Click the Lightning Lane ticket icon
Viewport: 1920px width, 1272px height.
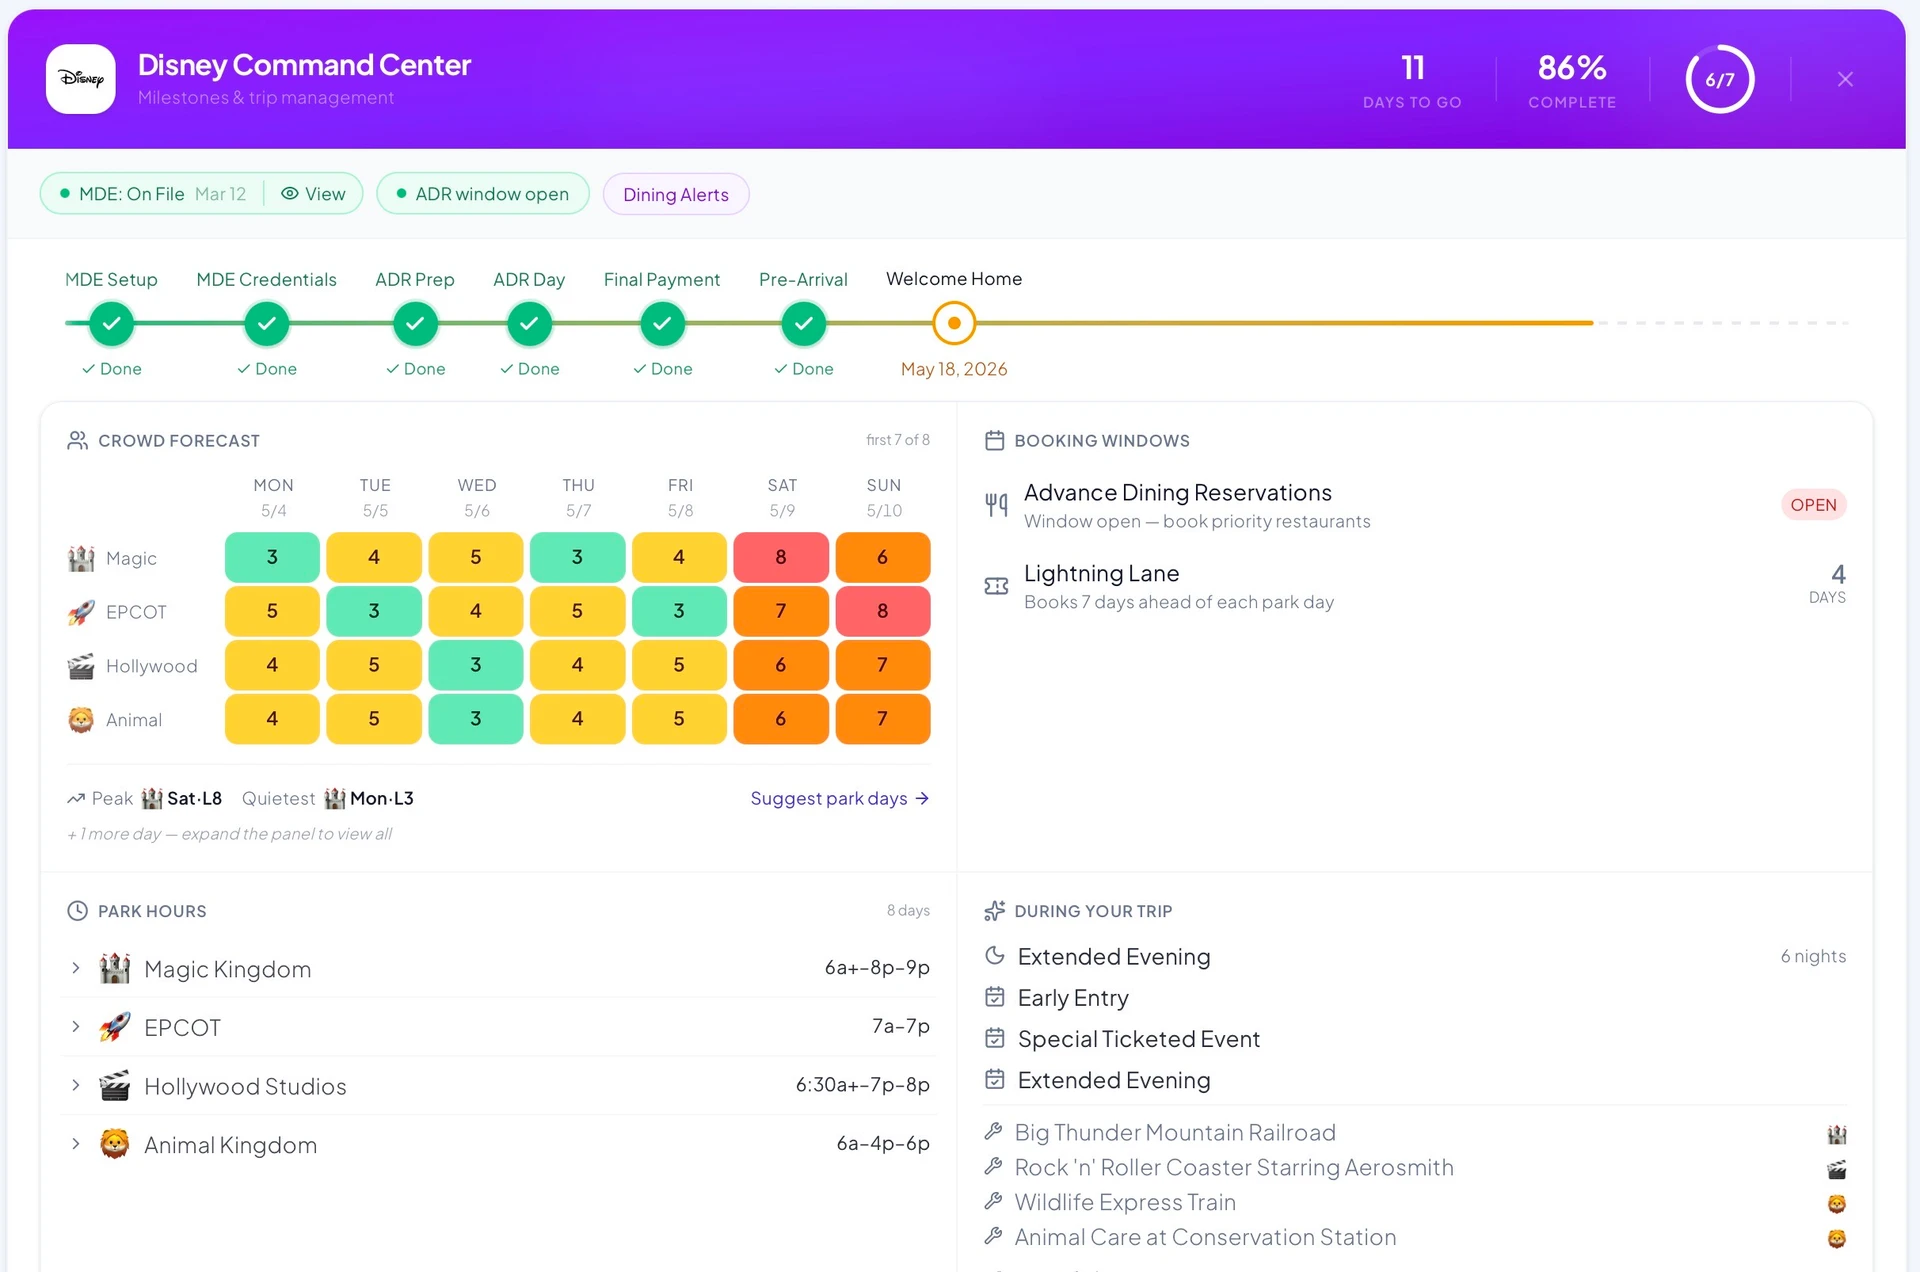pos(996,586)
